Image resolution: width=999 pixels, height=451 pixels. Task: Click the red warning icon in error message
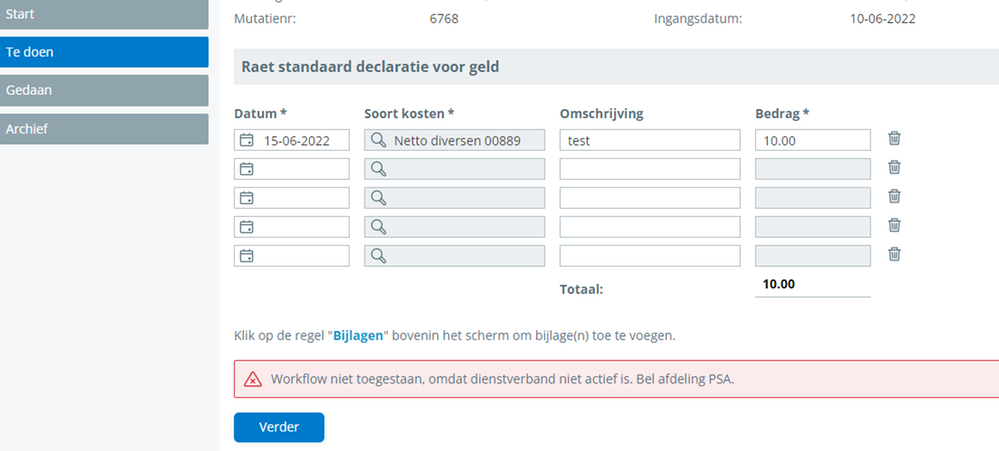pyautogui.click(x=253, y=379)
